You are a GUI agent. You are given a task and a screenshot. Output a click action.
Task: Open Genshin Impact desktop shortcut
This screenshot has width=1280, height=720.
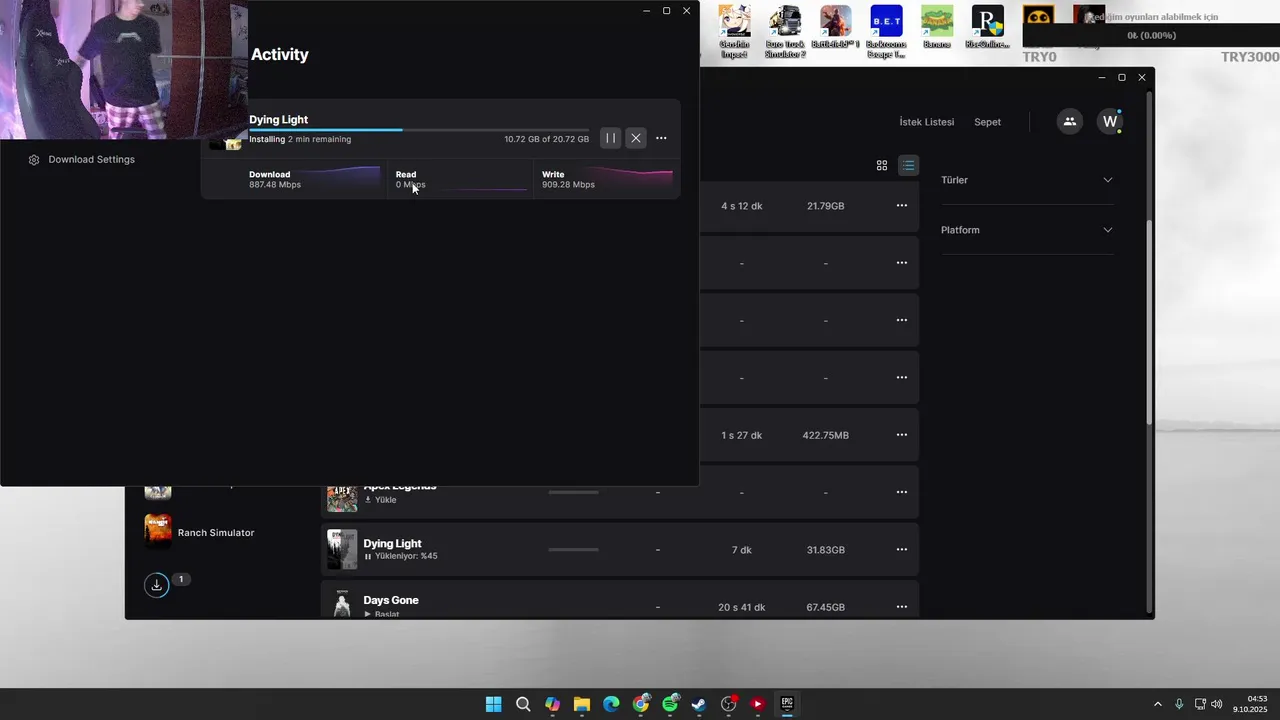point(735,31)
